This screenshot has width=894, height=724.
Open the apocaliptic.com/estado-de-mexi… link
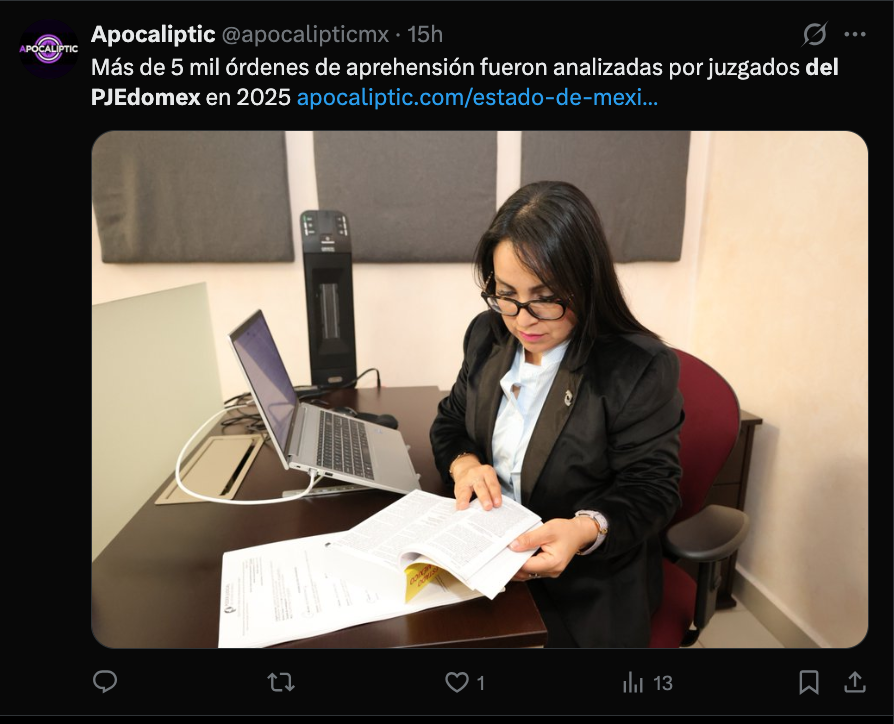[477, 97]
